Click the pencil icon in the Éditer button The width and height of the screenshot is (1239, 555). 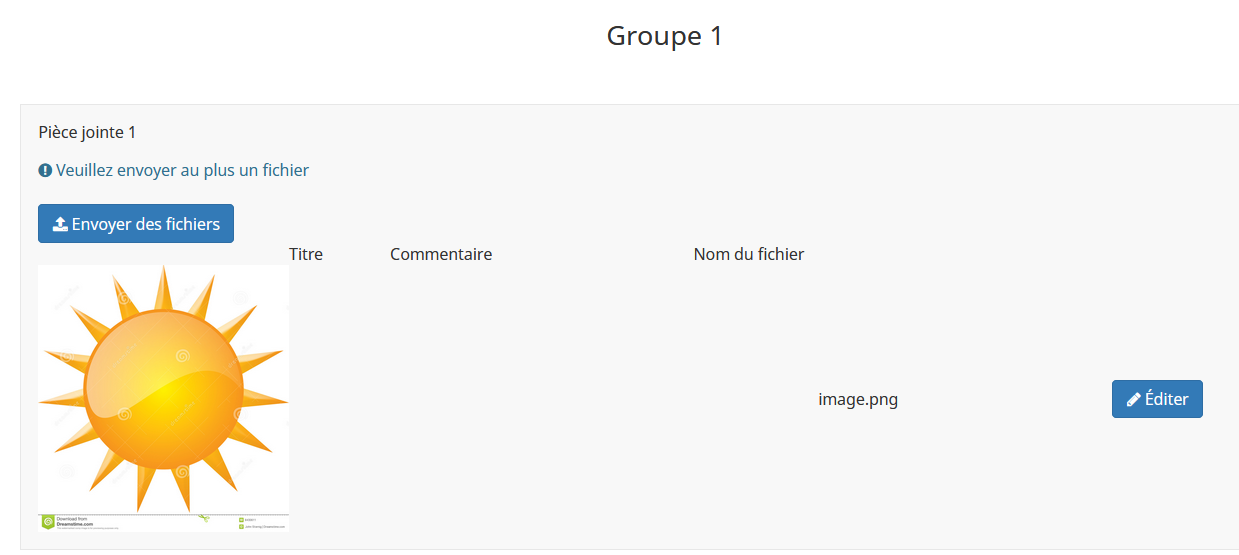[x=1133, y=399]
